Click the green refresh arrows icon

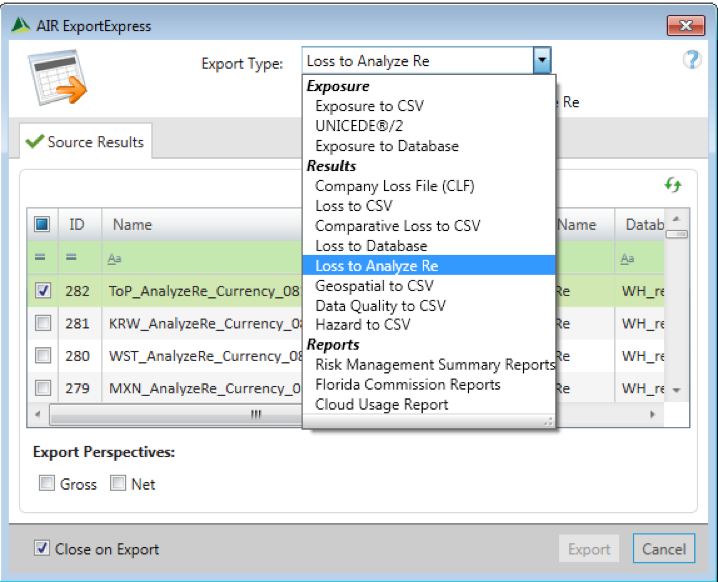click(673, 185)
